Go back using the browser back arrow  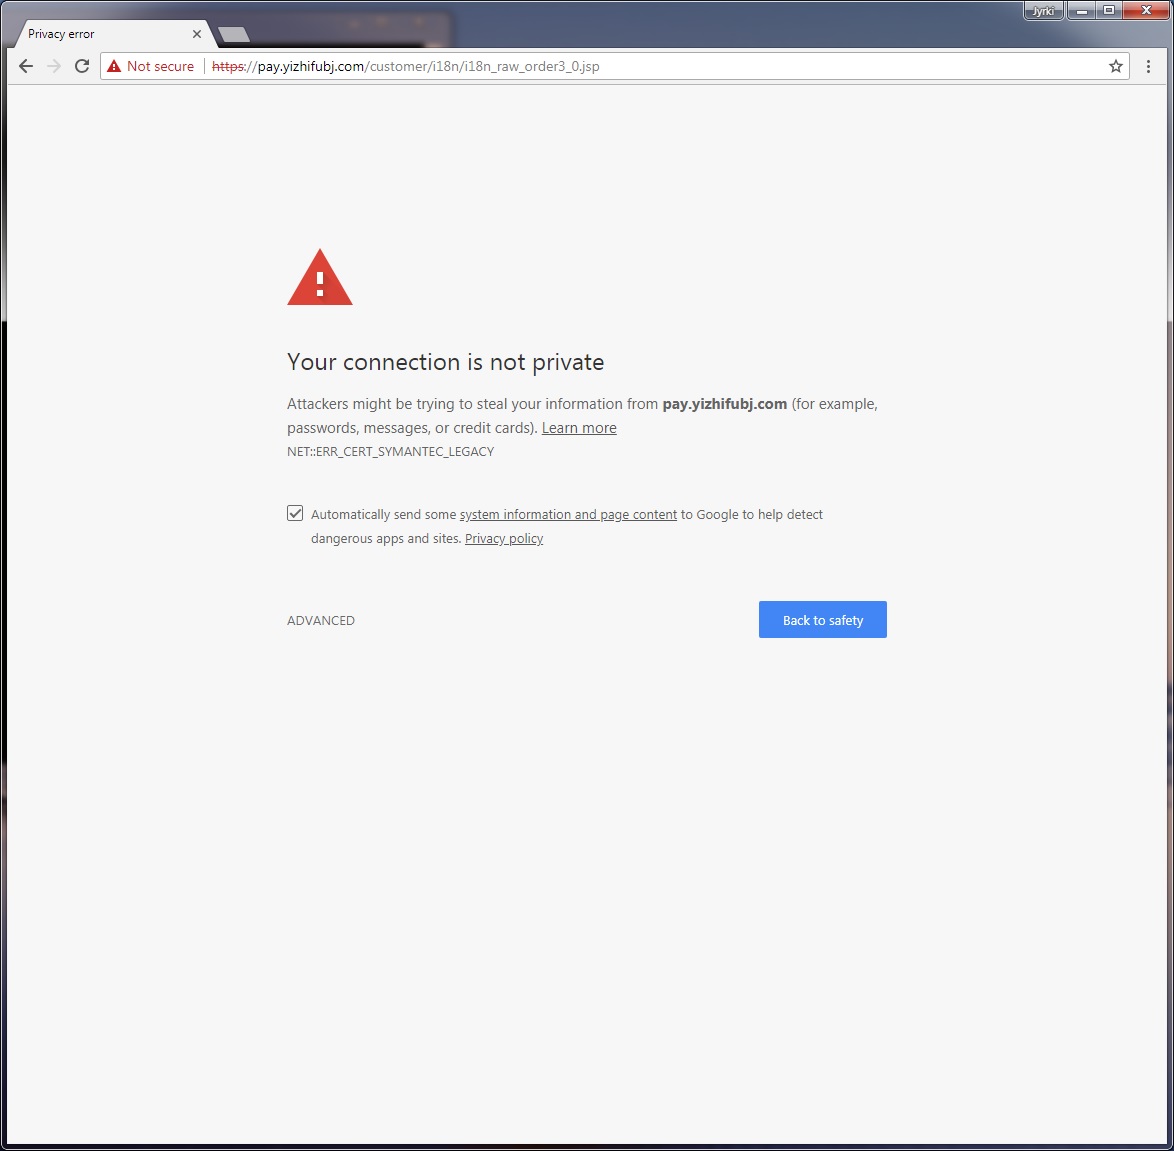(25, 66)
